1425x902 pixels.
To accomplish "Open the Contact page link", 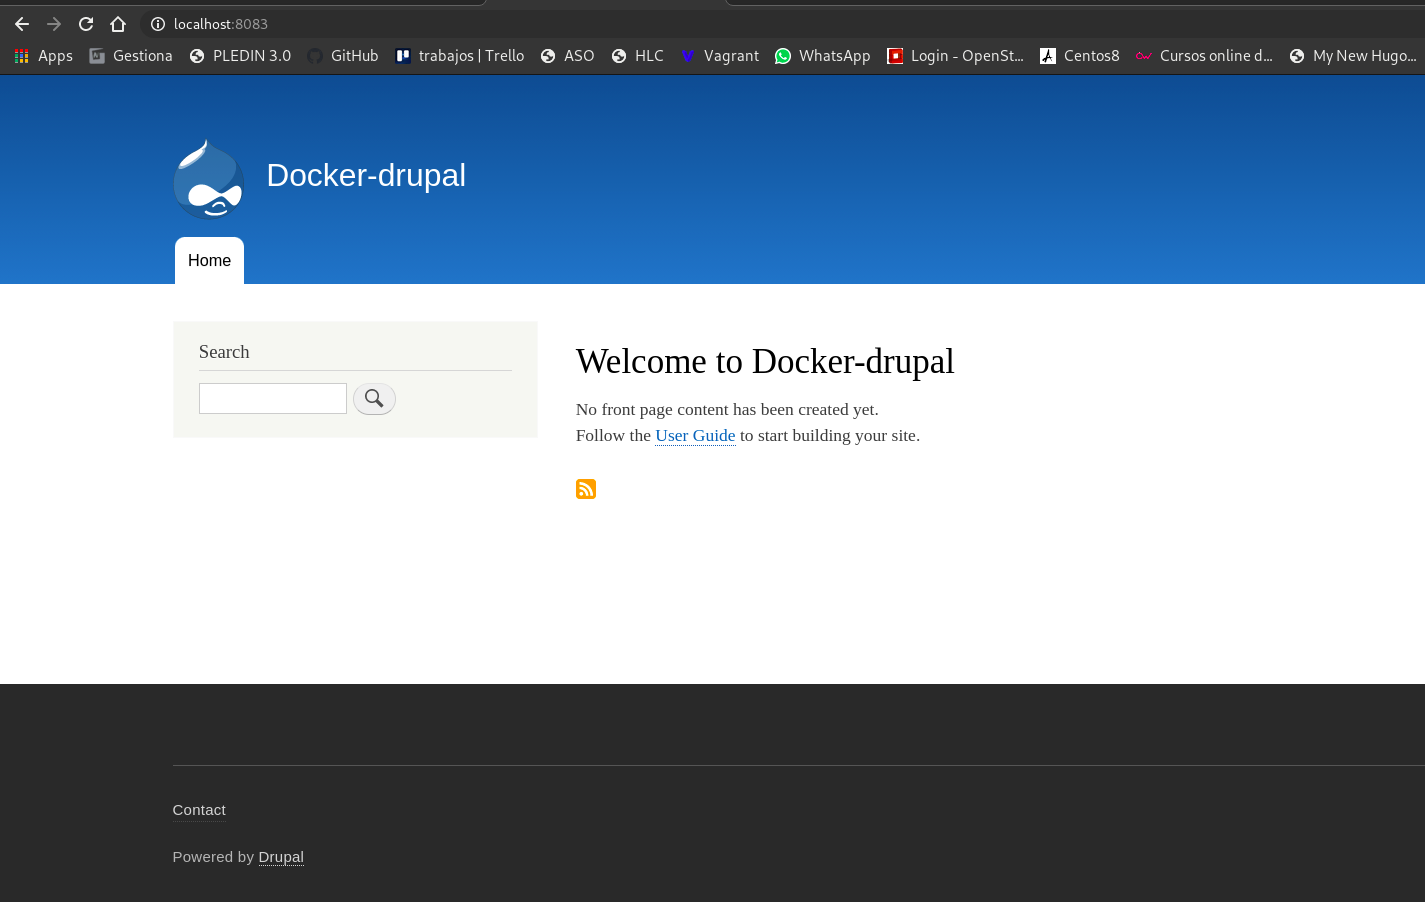I will pyautogui.click(x=199, y=809).
